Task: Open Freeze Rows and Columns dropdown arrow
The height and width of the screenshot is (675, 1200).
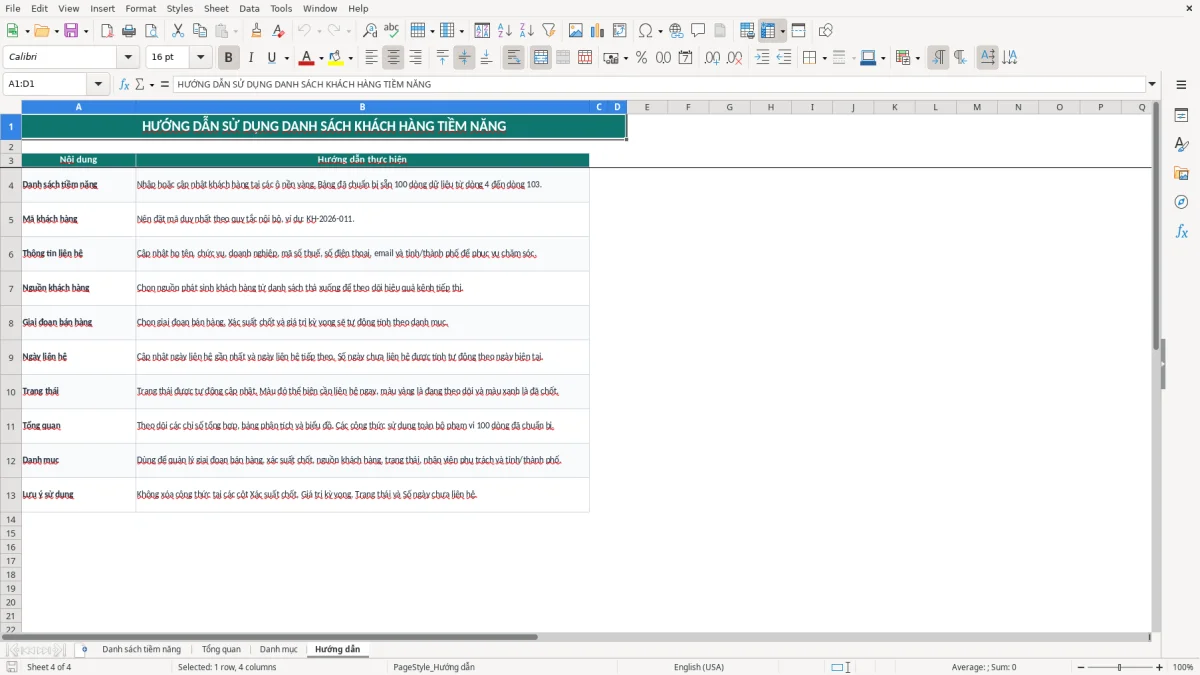Action: click(x=782, y=31)
